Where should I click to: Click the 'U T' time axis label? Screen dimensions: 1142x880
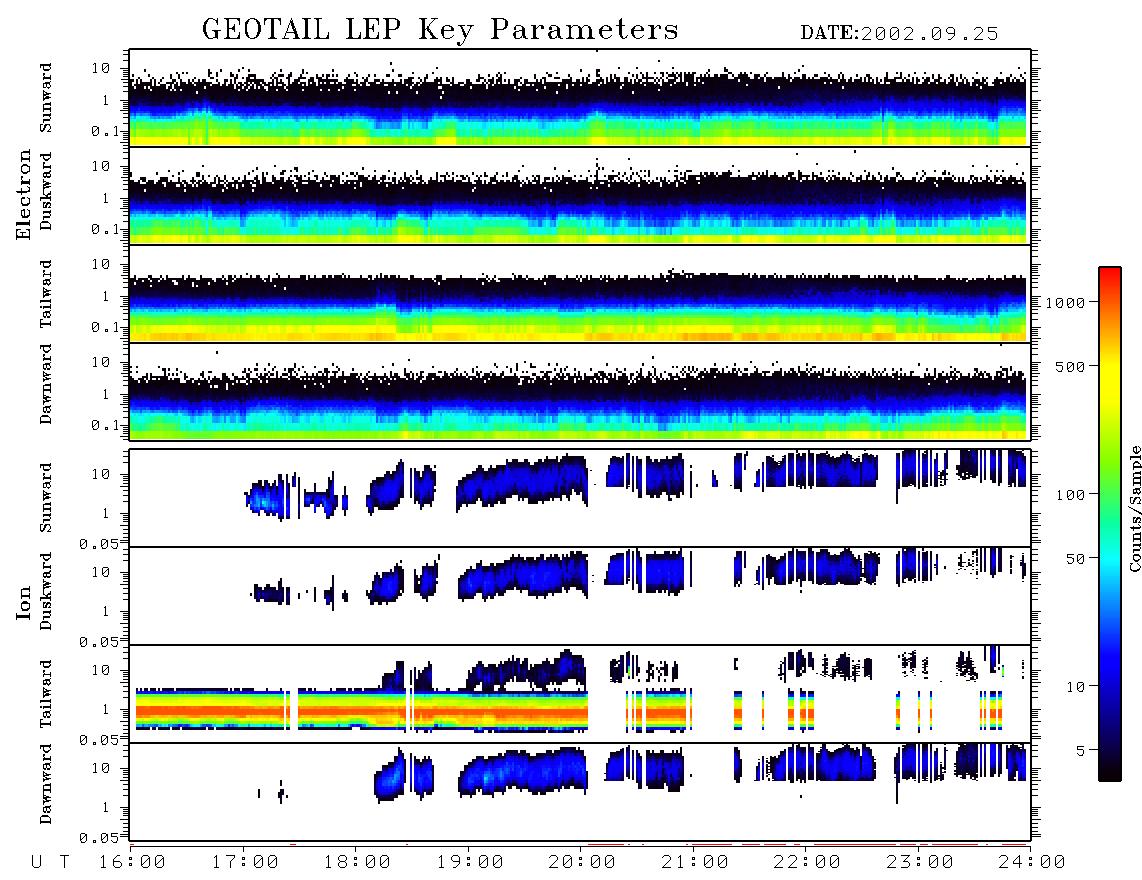click(50, 863)
